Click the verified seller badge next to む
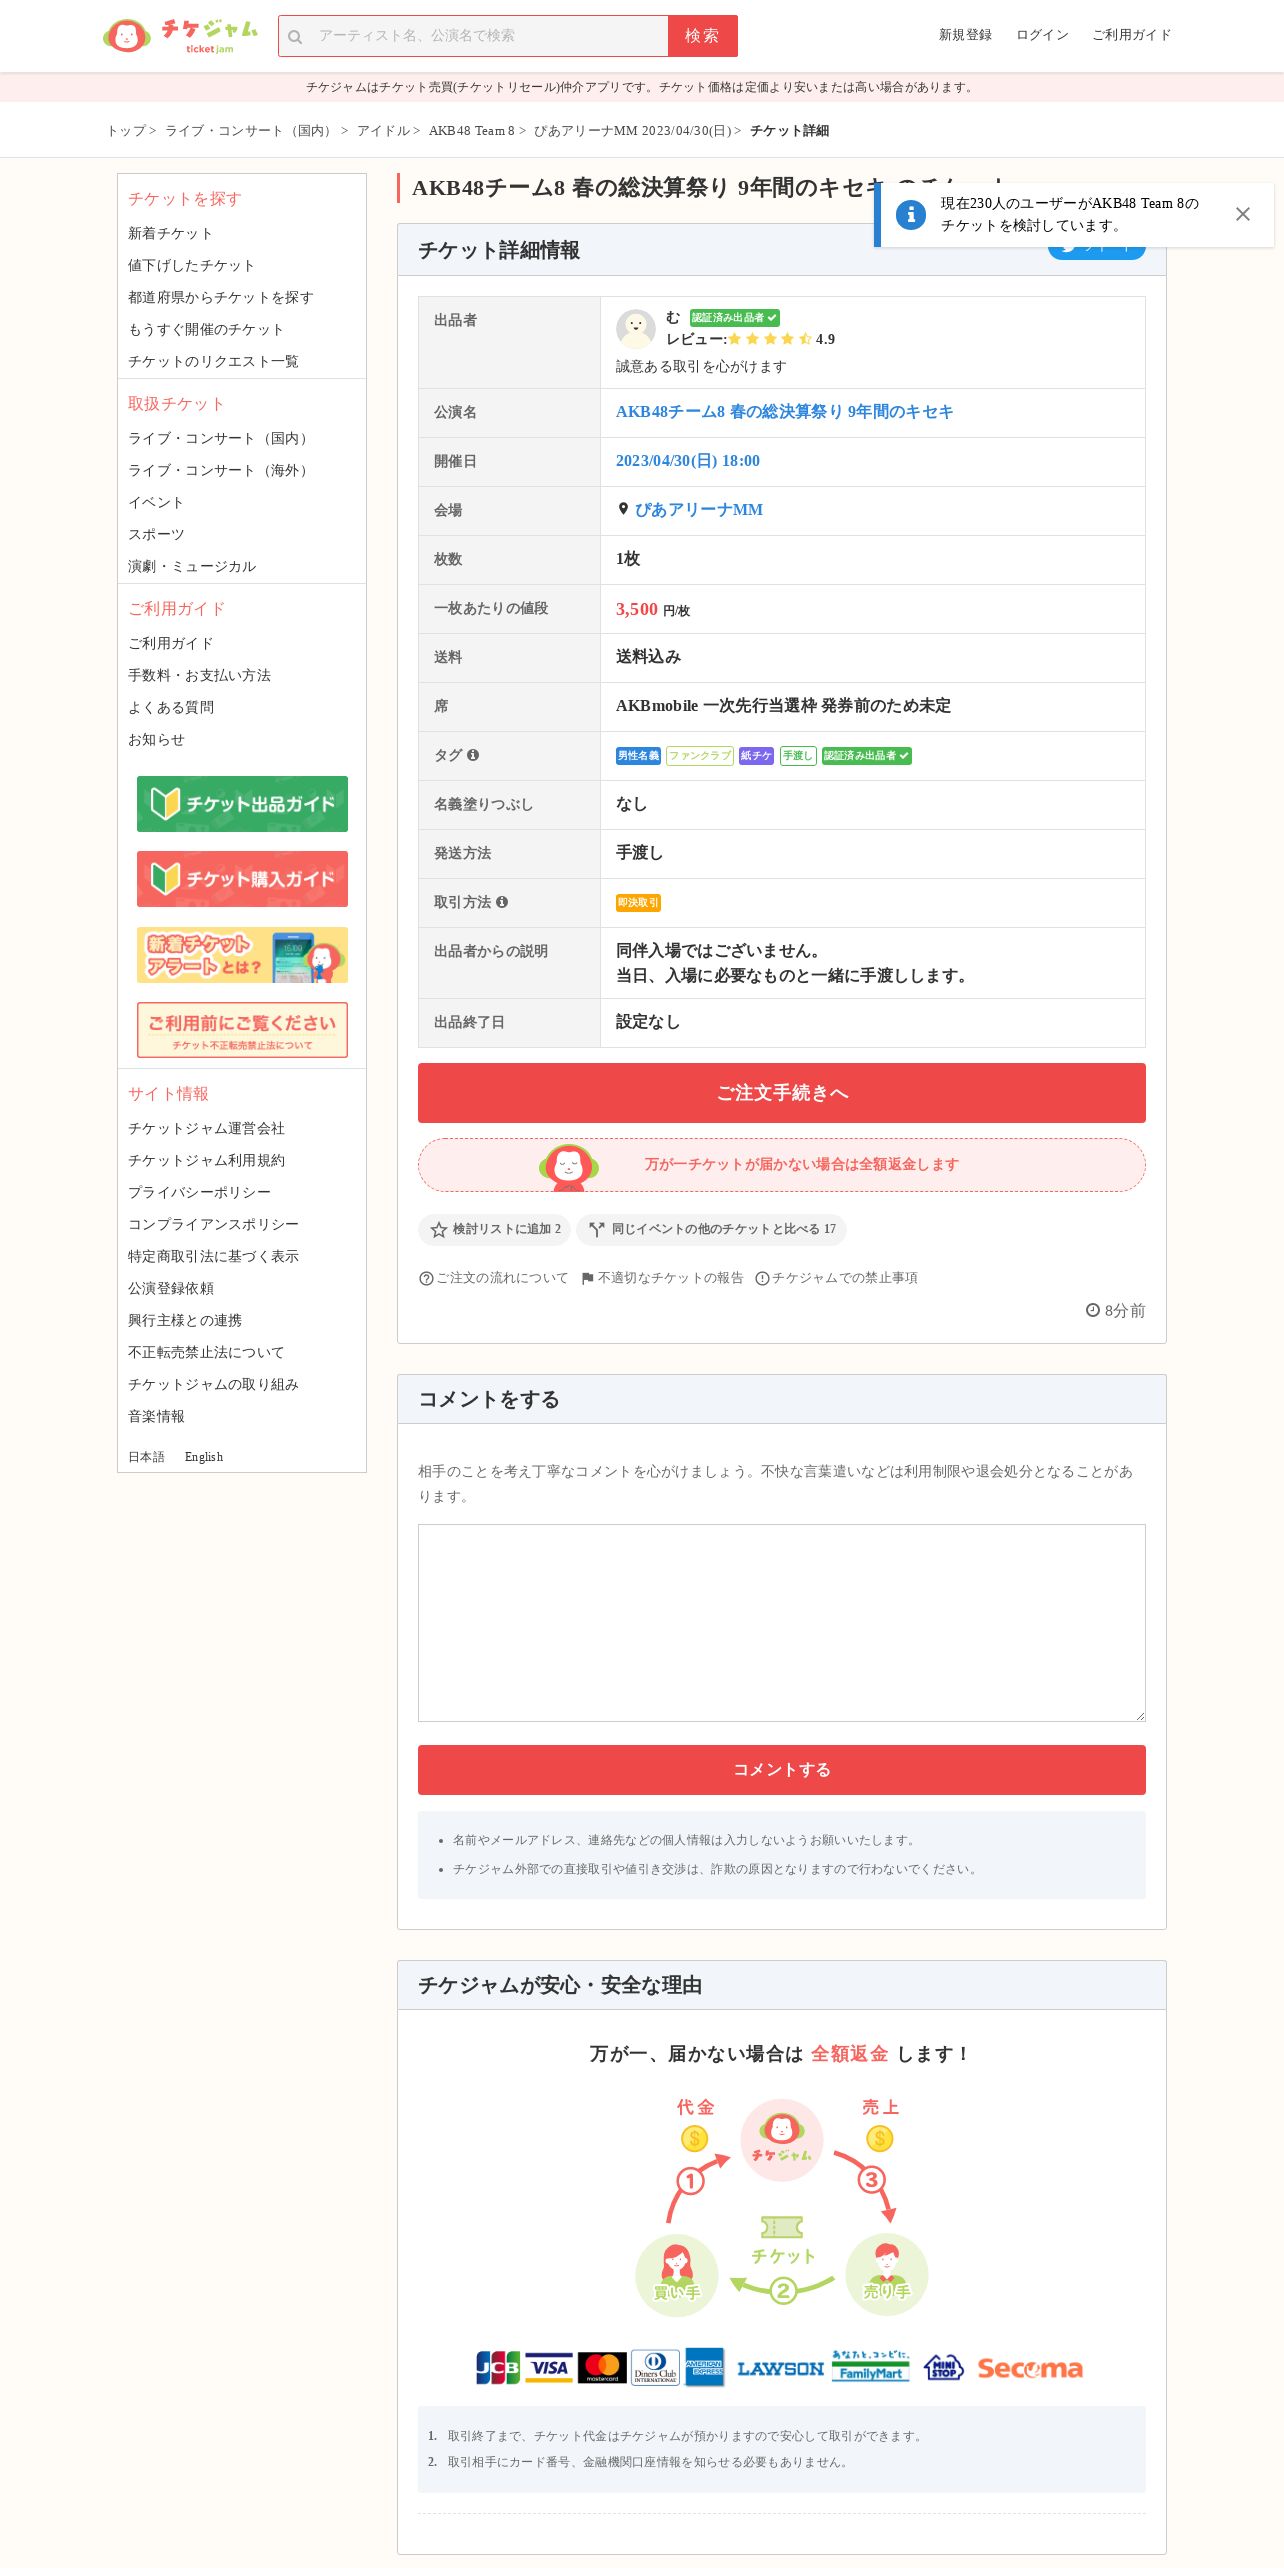Screen dimensions: 1284x2568 (x=735, y=318)
